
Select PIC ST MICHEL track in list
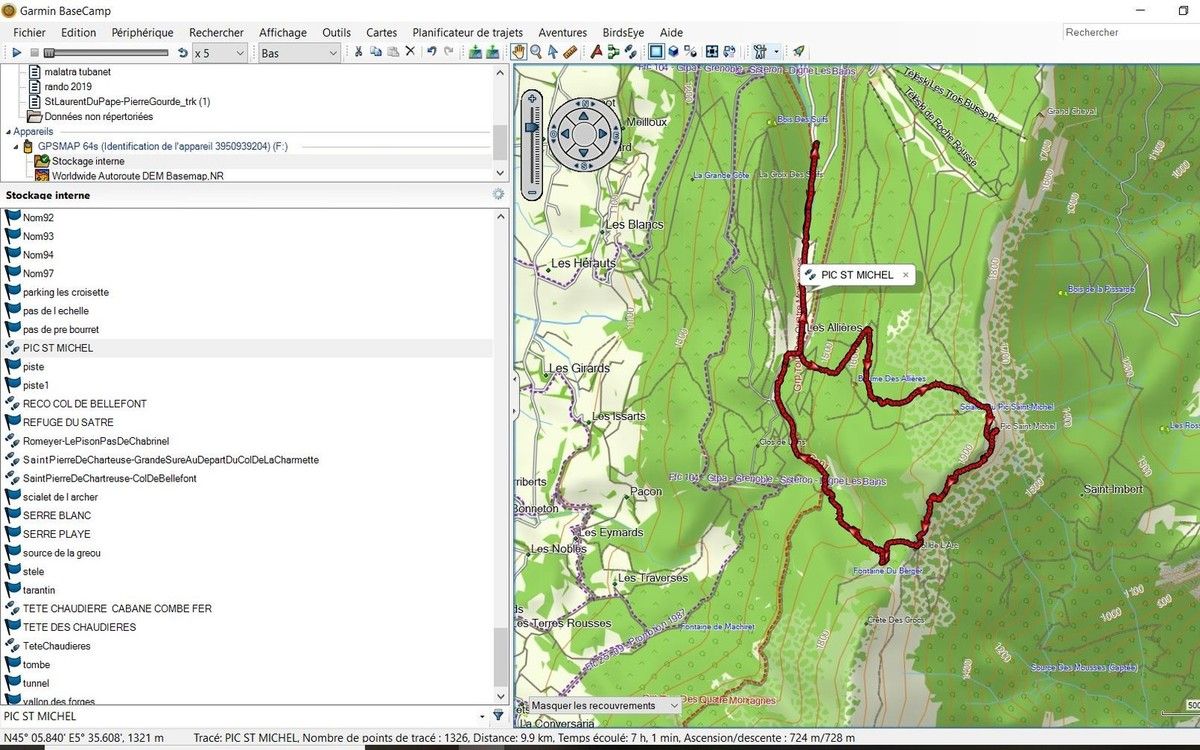point(58,348)
